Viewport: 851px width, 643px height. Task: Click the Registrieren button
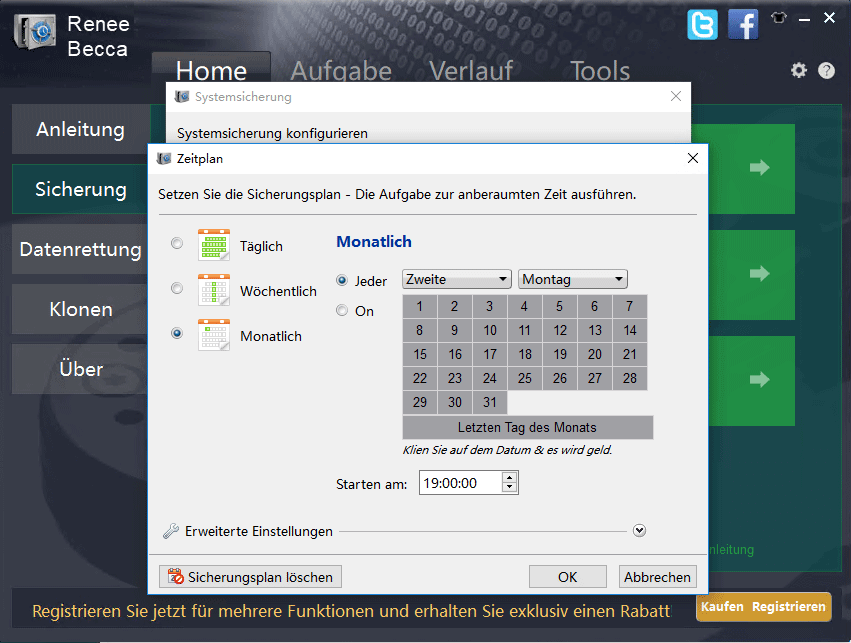pyautogui.click(x=789, y=607)
